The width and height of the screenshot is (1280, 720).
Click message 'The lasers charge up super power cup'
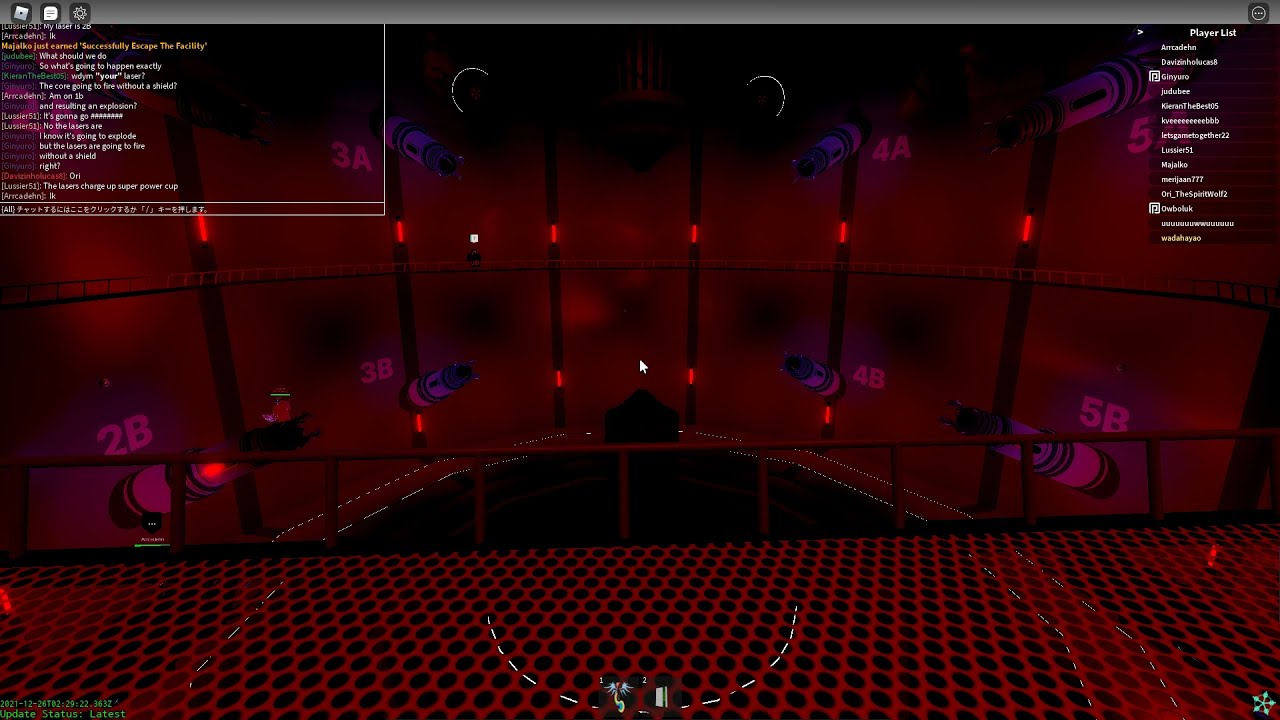click(110, 186)
